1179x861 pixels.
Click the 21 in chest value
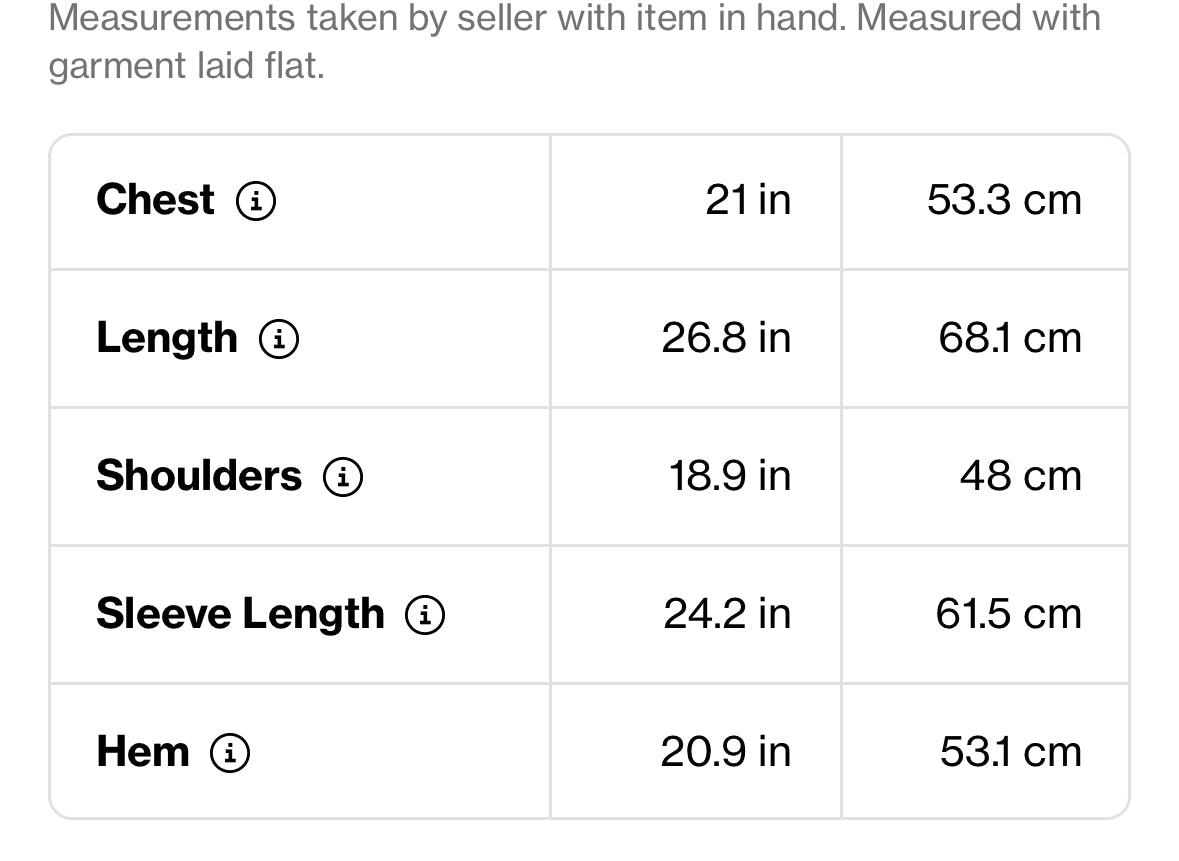[x=748, y=200]
